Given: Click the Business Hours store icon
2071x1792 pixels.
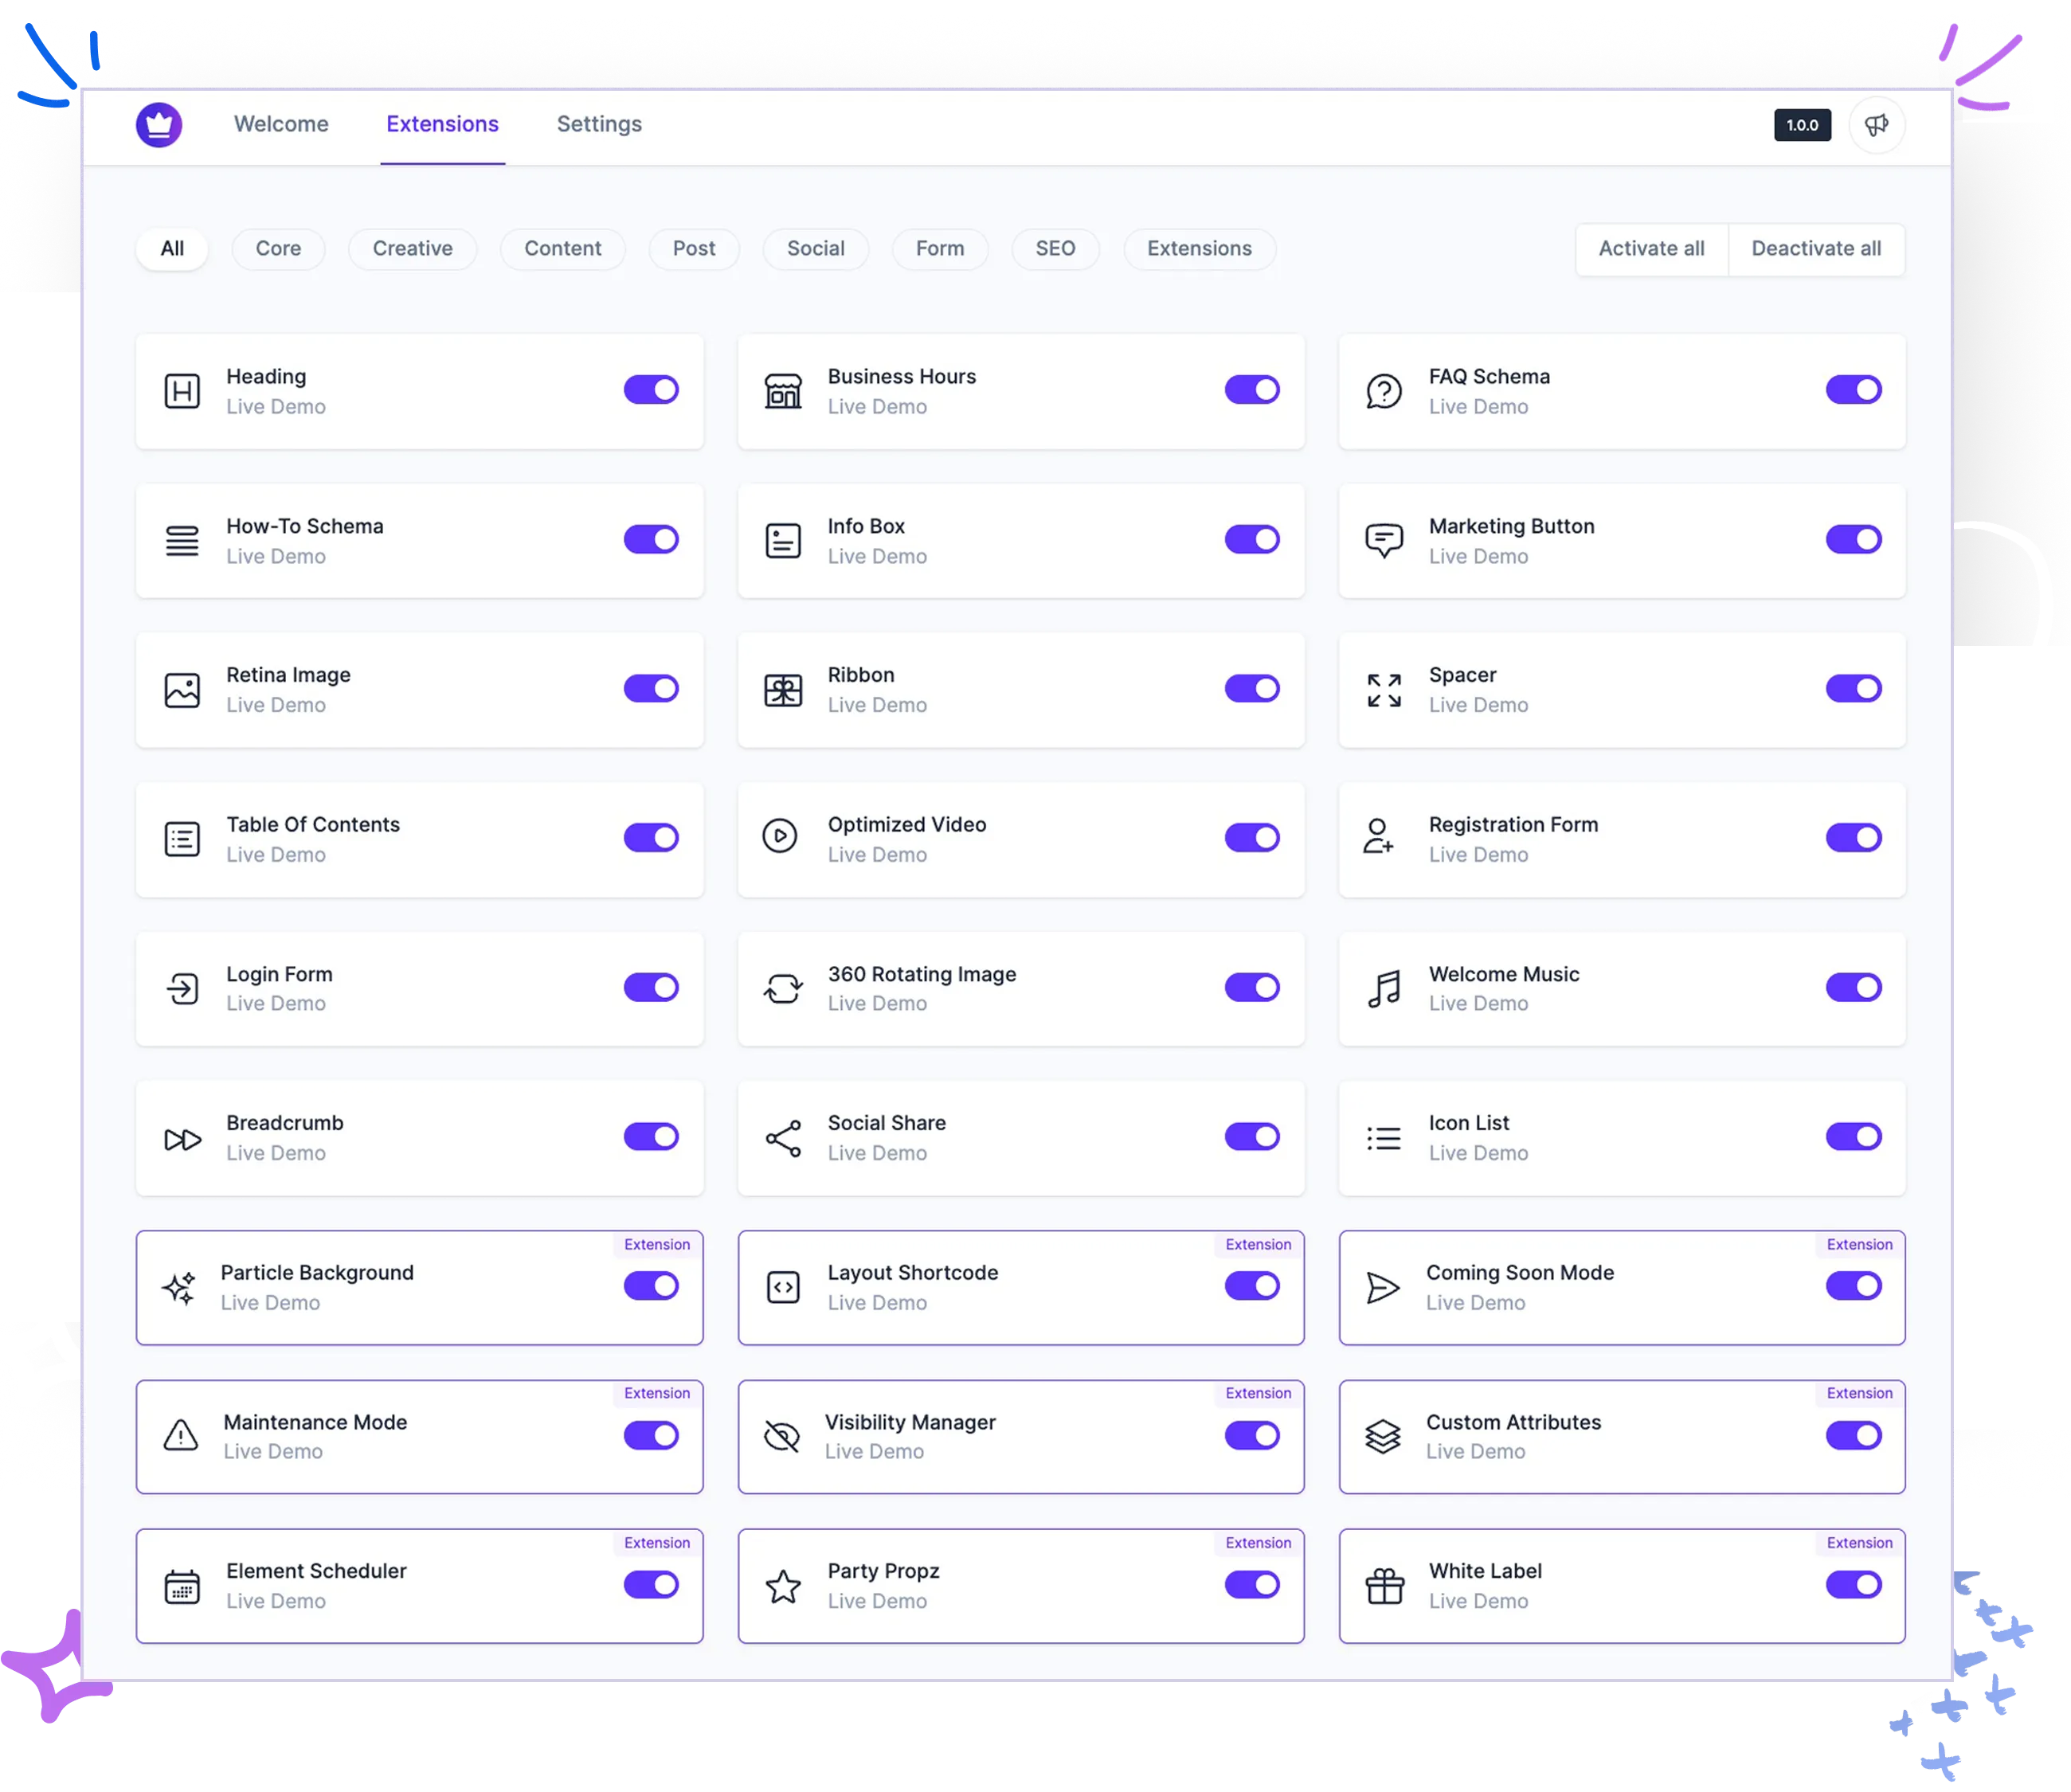Looking at the screenshot, I should point(783,391).
